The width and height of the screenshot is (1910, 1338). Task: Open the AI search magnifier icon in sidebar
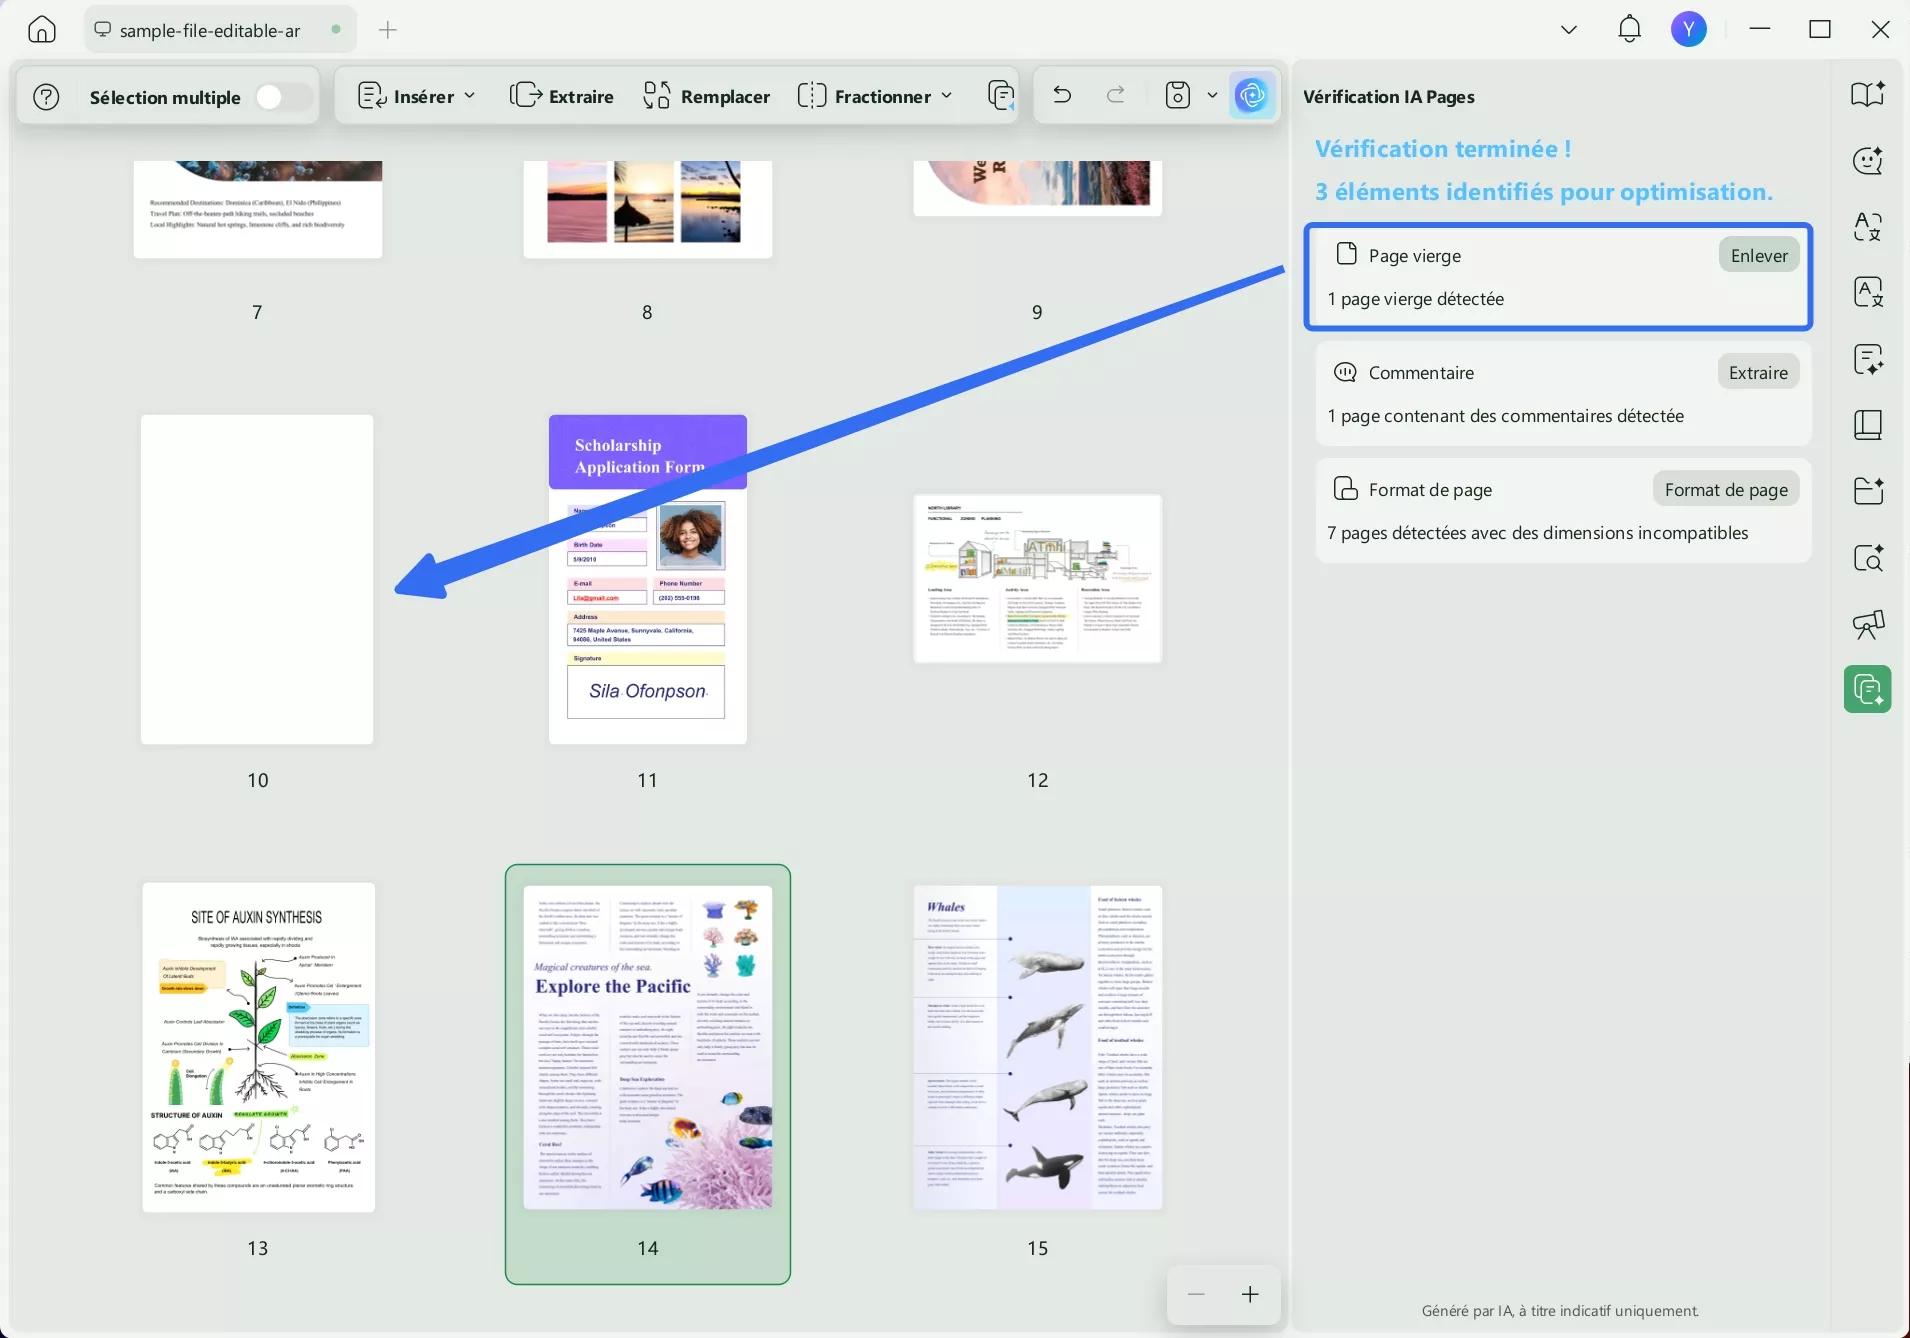point(1867,558)
